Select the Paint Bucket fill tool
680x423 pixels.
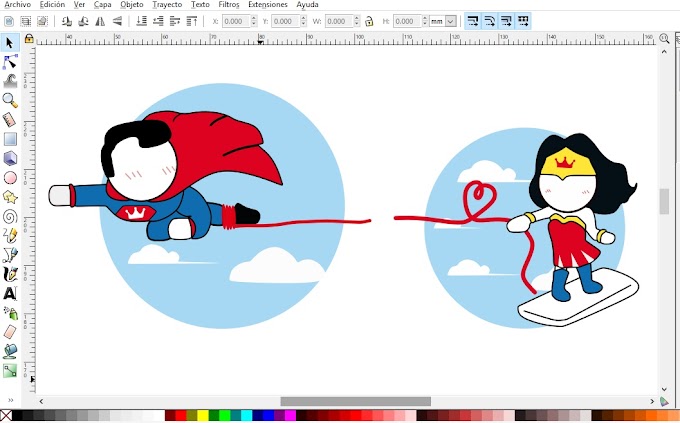click(x=10, y=351)
